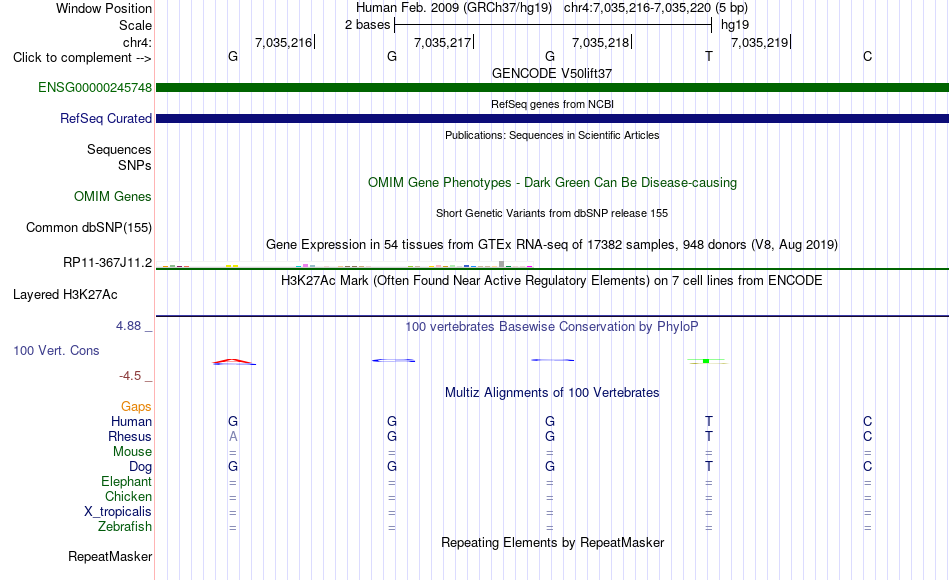The image size is (950, 580).
Task: Click the 4.88 PhyloP upper limit
Action: pos(128,326)
